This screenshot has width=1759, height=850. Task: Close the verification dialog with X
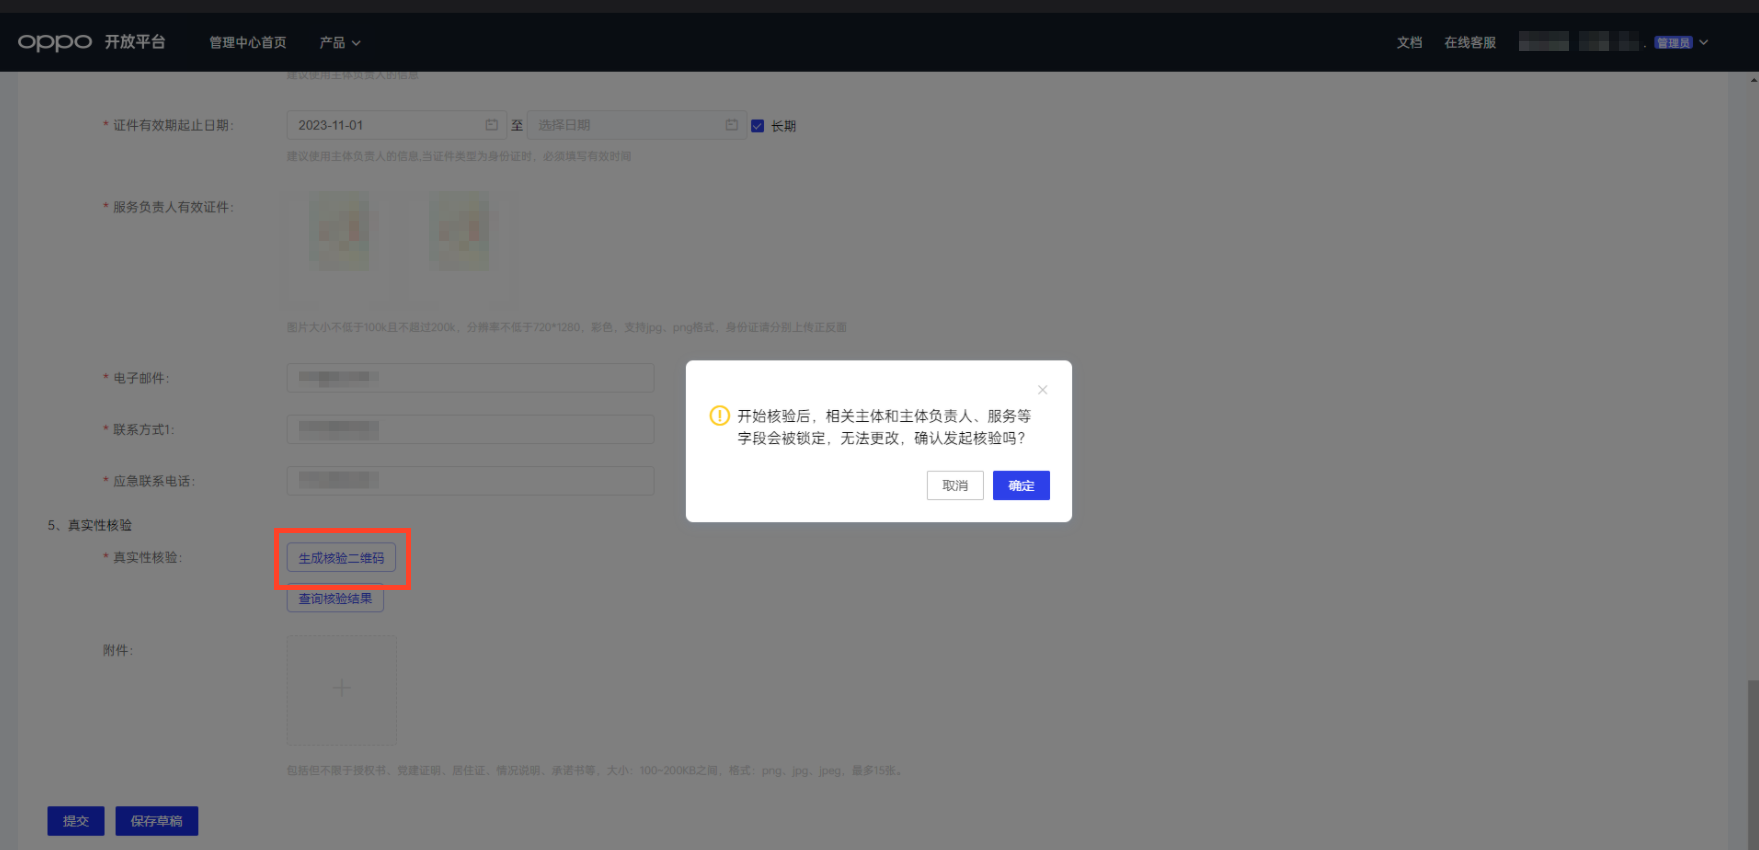point(1042,390)
